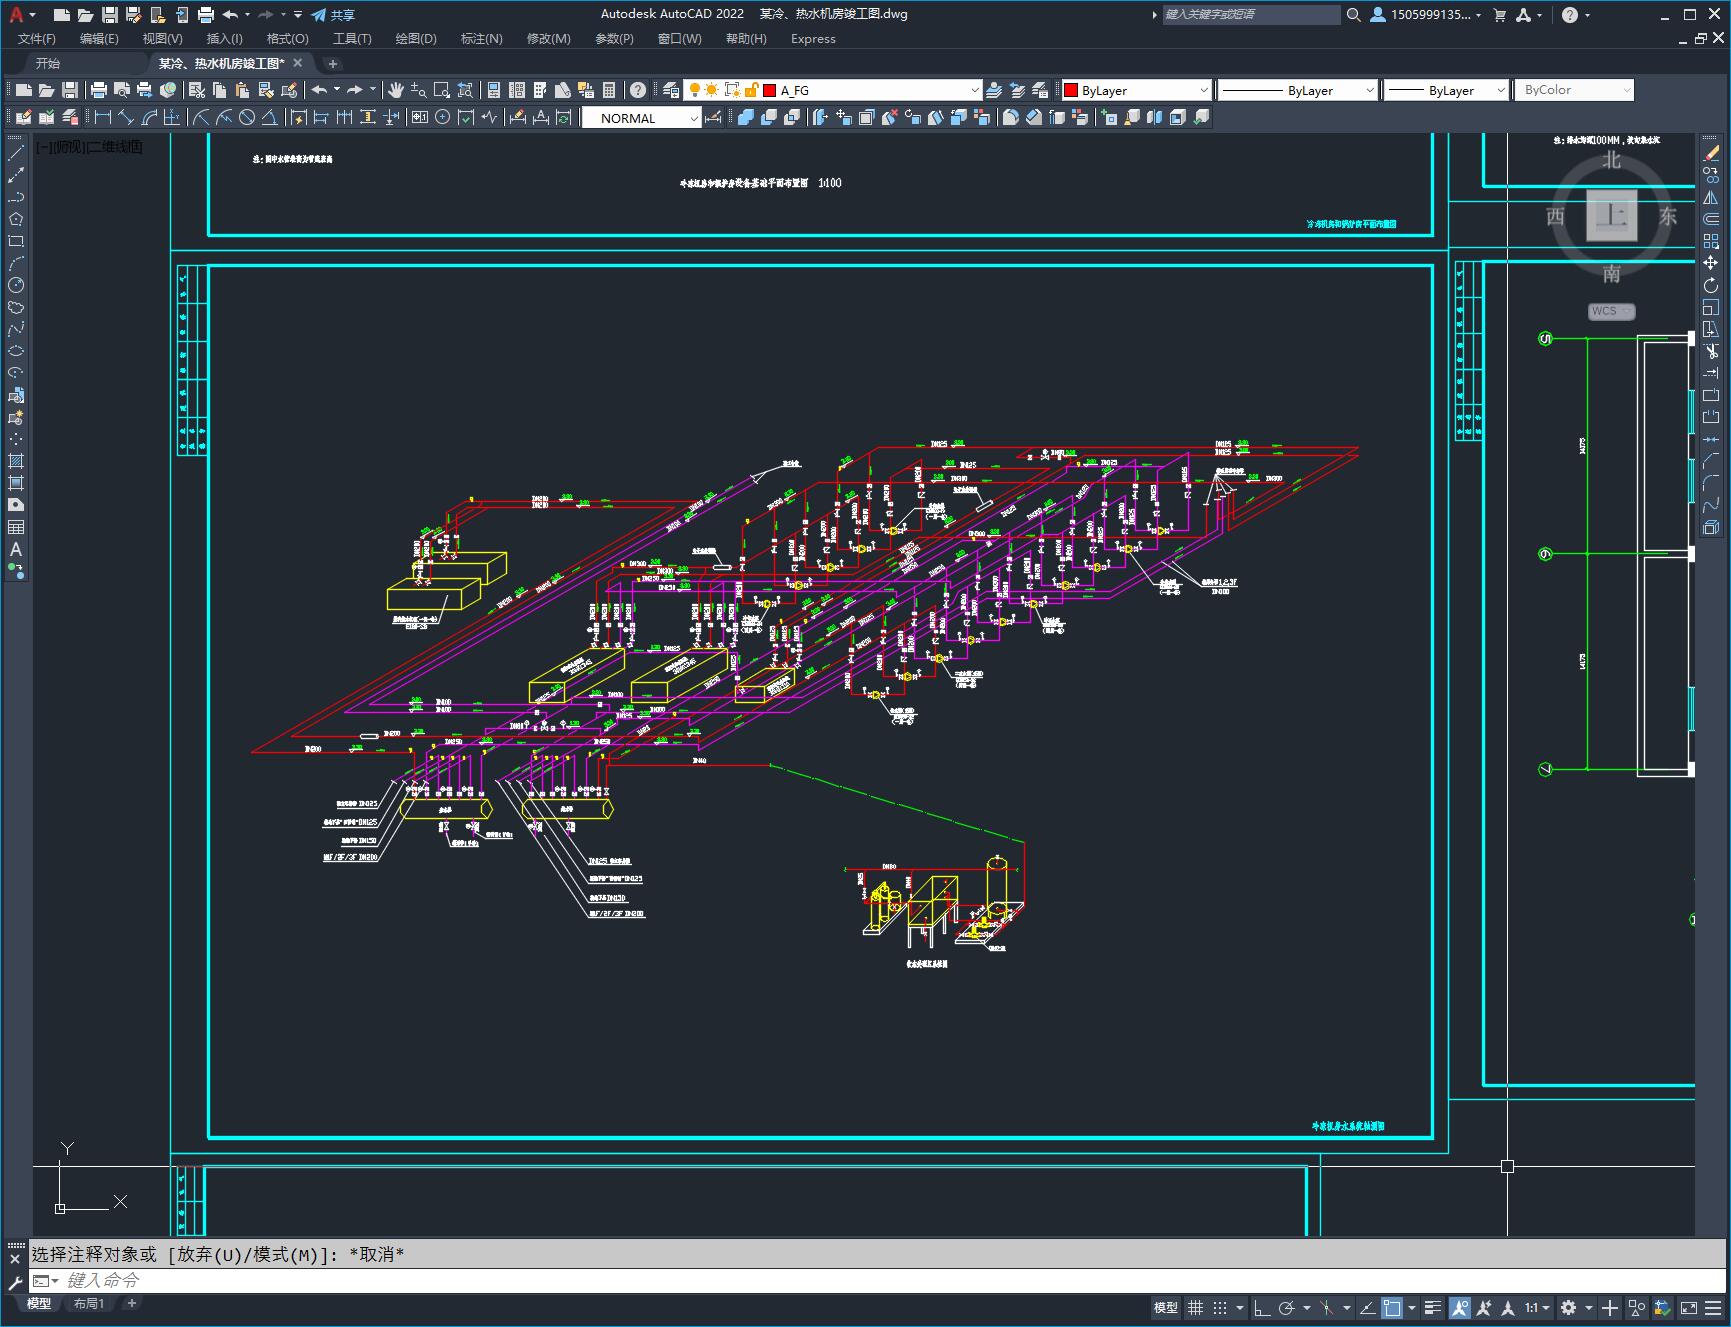Toggle ortho mode in status bar

click(1262, 1307)
